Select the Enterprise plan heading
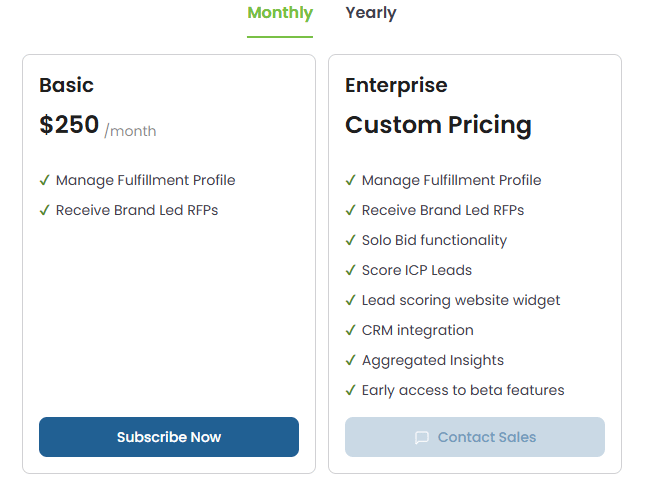Screen dimensions: 648x486 396,86
